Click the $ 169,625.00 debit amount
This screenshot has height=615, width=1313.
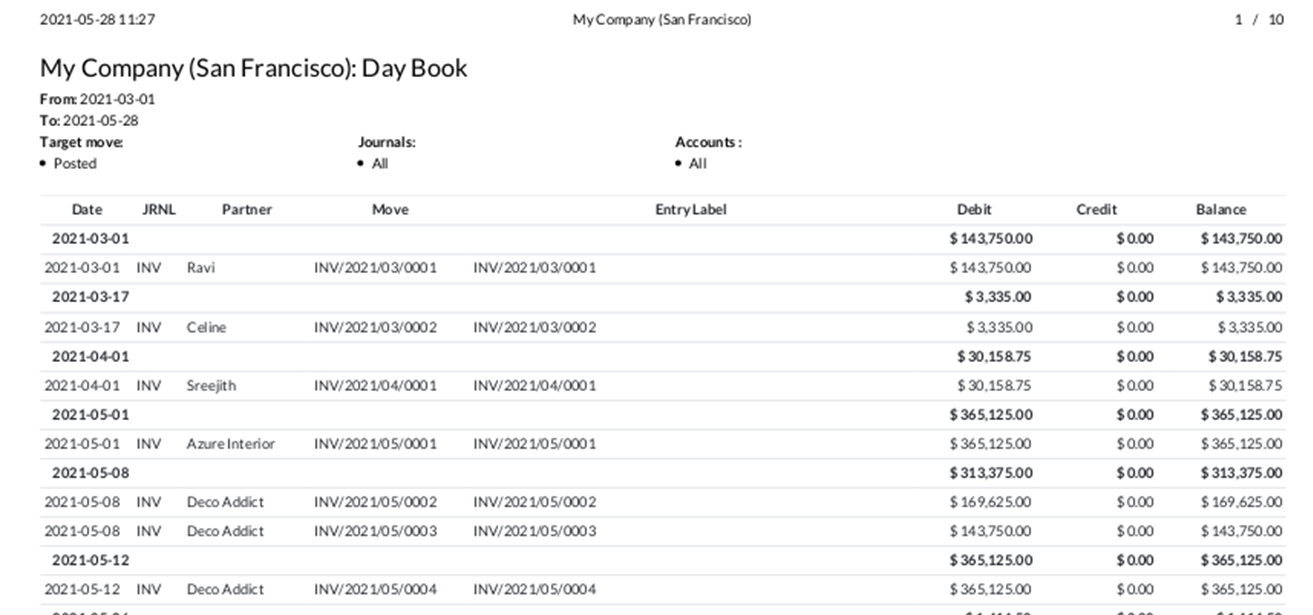click(991, 502)
